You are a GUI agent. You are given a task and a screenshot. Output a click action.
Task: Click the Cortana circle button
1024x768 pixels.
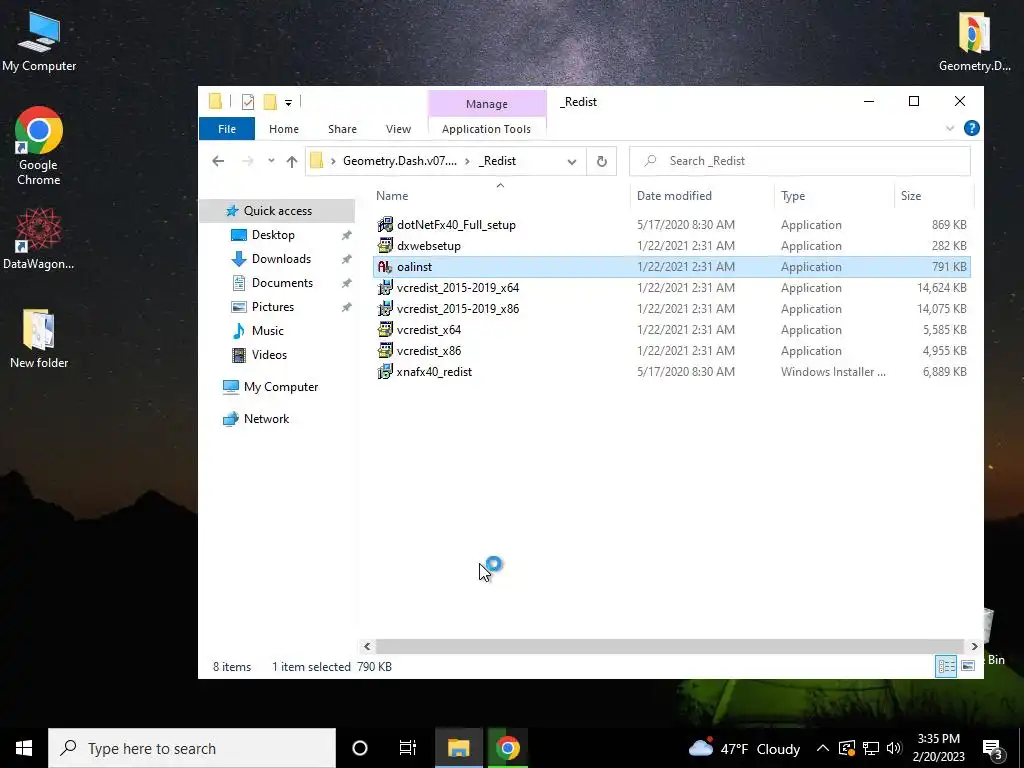click(360, 748)
